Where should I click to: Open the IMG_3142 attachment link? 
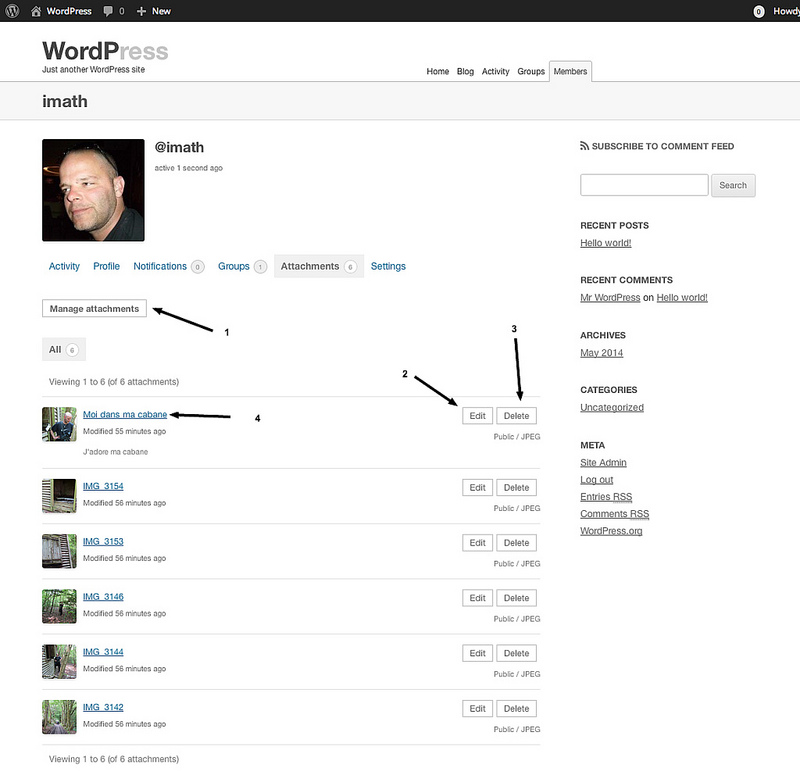tap(103, 707)
